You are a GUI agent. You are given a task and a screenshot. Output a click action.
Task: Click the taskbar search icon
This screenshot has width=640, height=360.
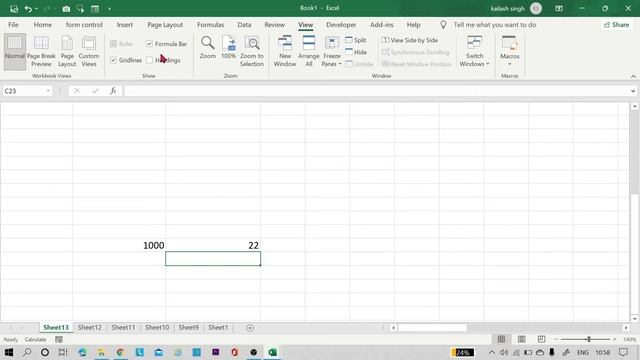pos(27,352)
